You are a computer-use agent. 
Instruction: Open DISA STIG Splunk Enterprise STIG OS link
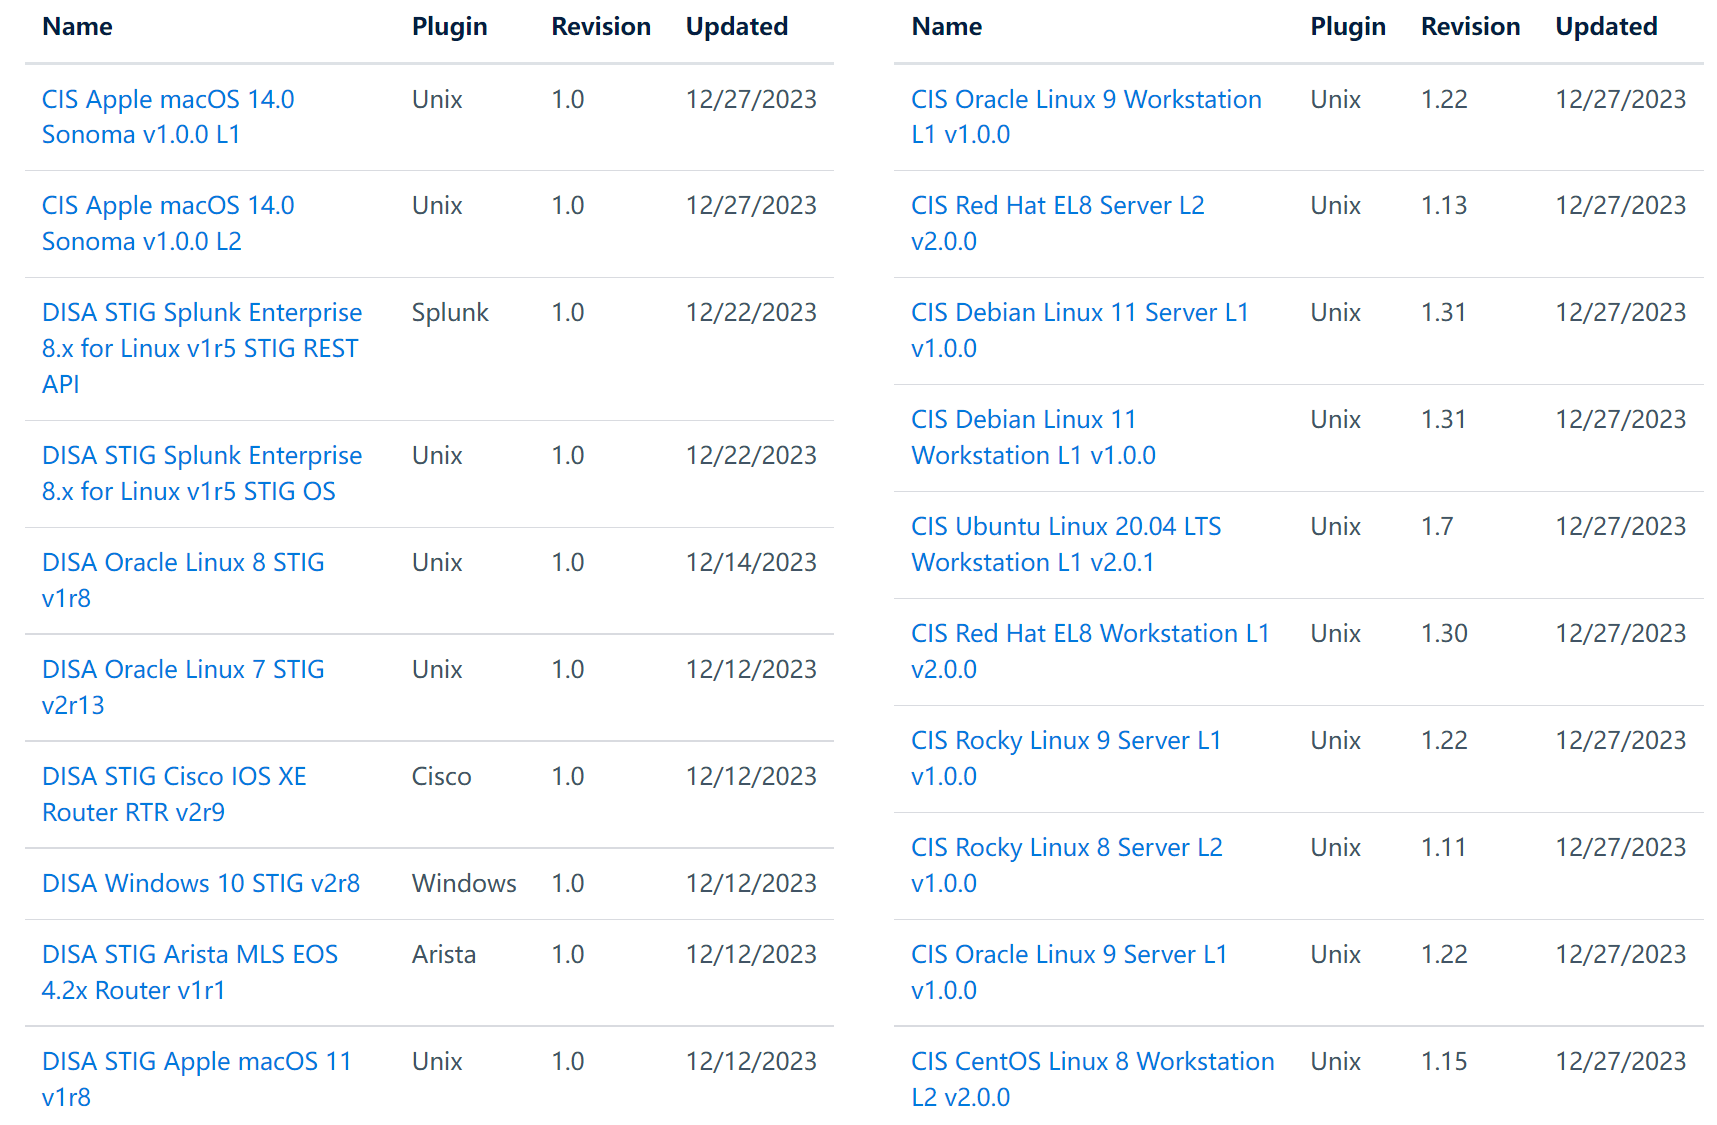coord(202,473)
